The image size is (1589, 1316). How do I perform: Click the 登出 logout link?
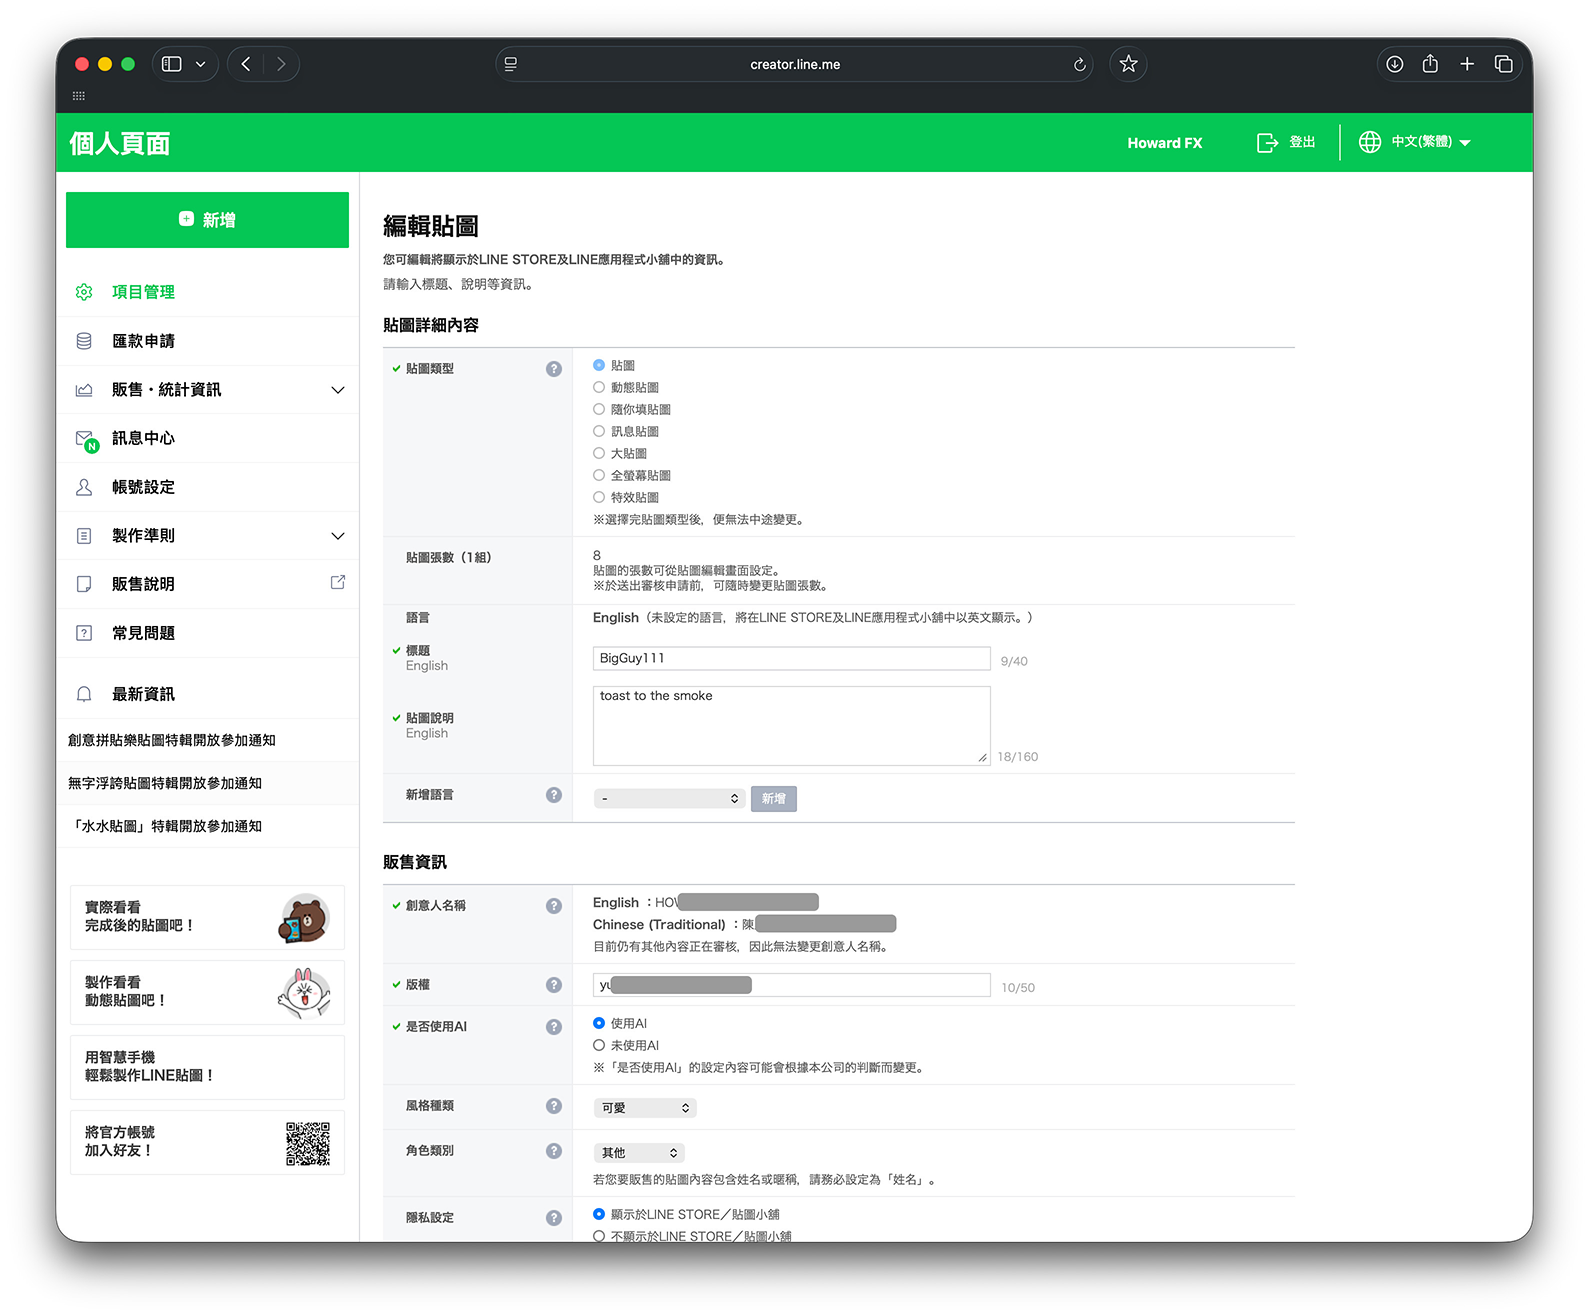1286,142
